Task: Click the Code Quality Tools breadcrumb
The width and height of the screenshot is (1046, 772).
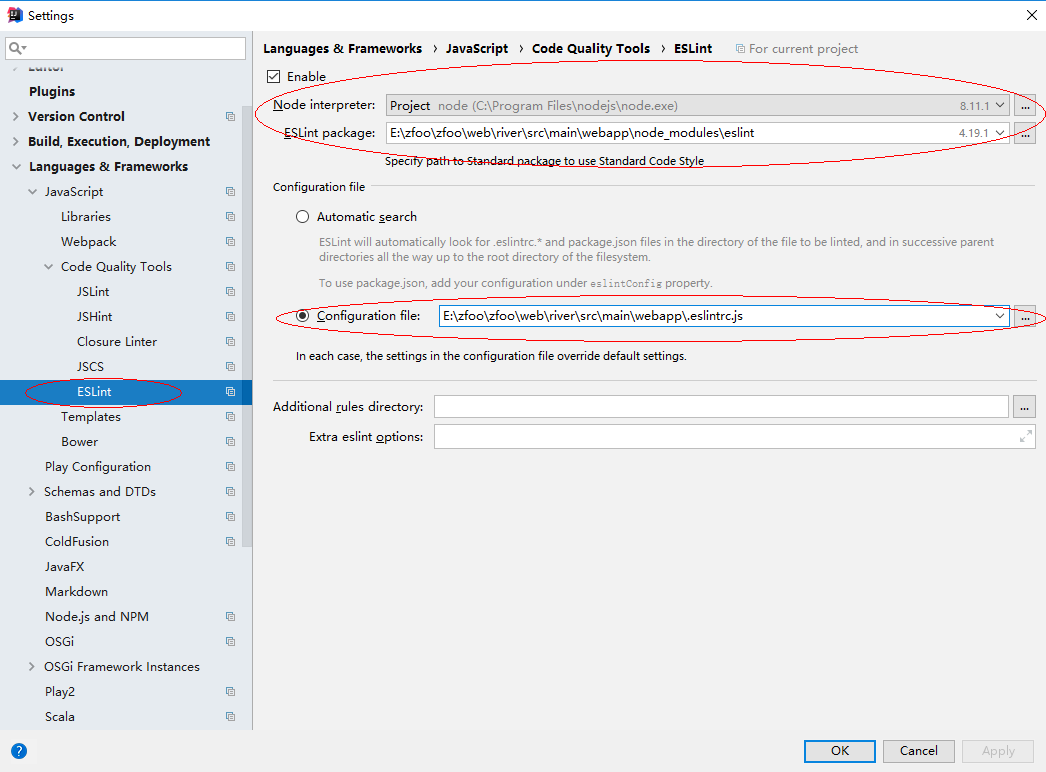Action: click(590, 49)
